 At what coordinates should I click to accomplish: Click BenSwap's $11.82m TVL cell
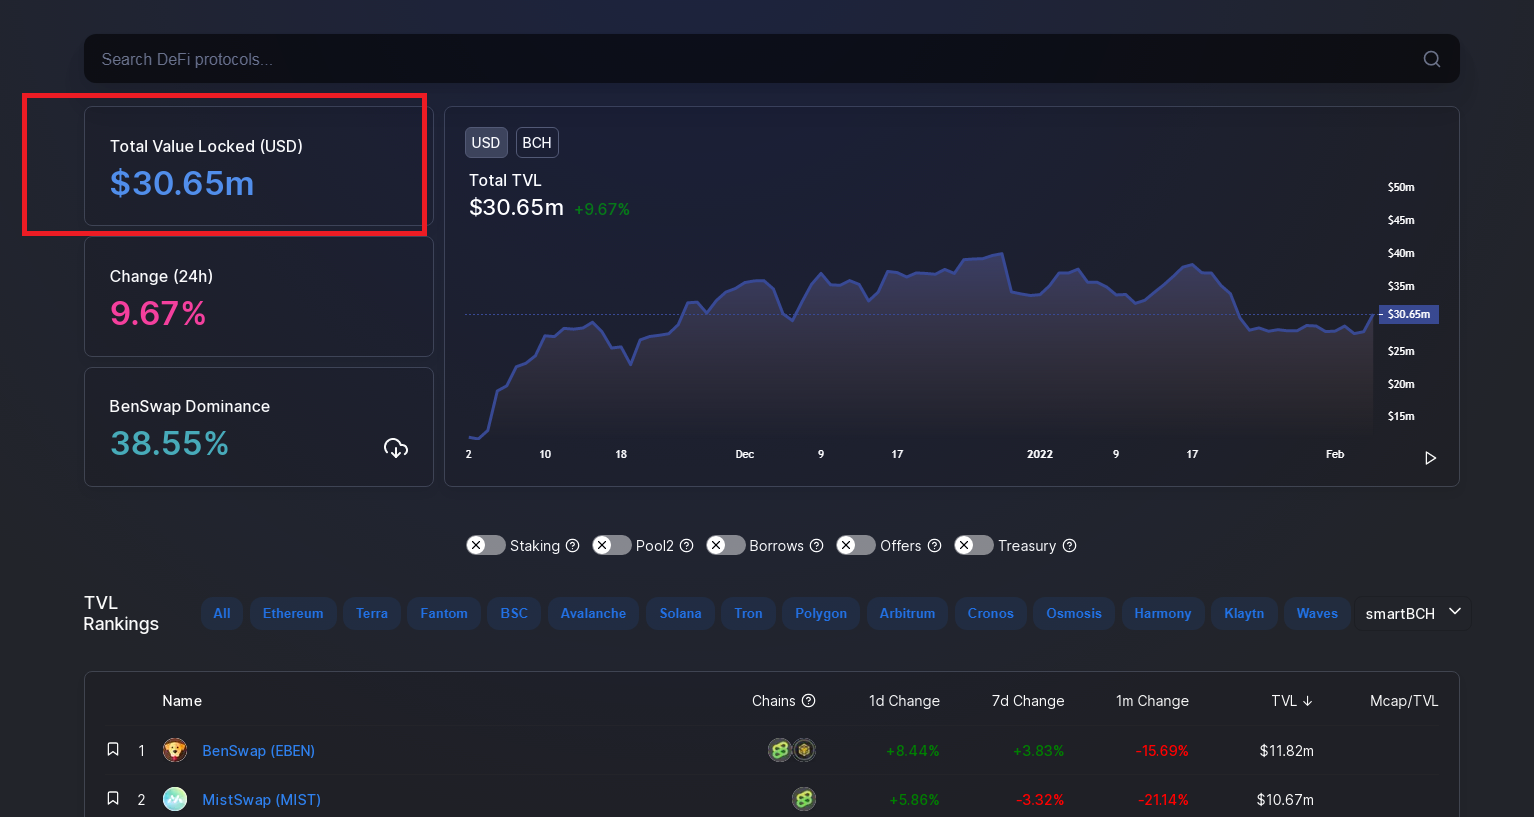pos(1287,750)
